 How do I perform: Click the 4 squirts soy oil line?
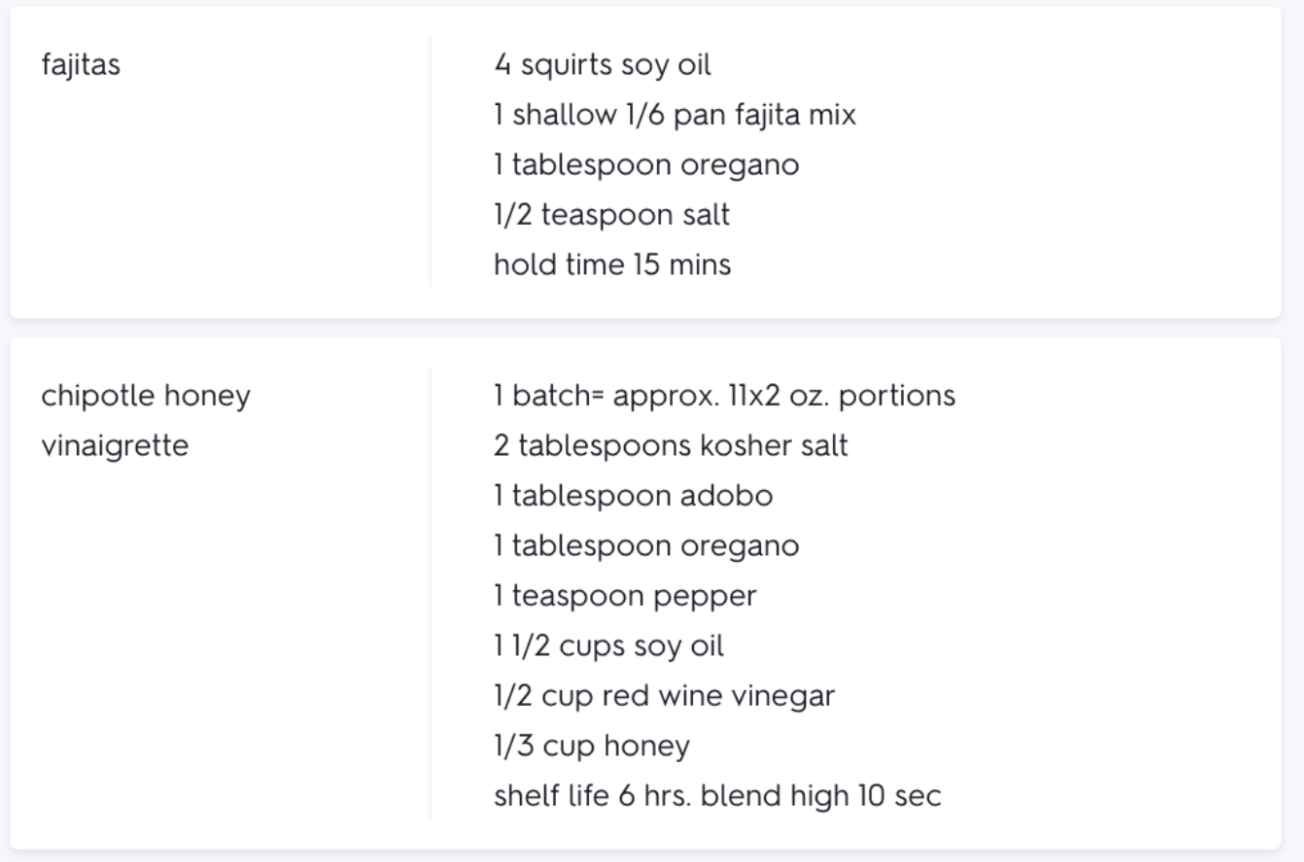point(602,65)
